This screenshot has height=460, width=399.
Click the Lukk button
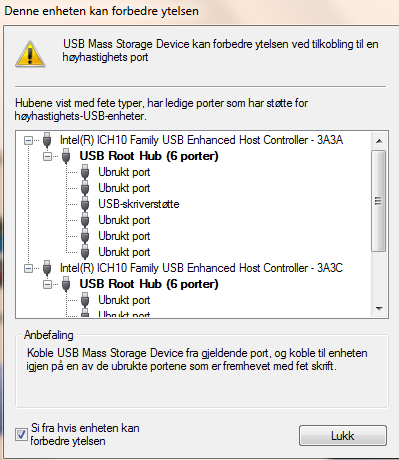tap(343, 435)
